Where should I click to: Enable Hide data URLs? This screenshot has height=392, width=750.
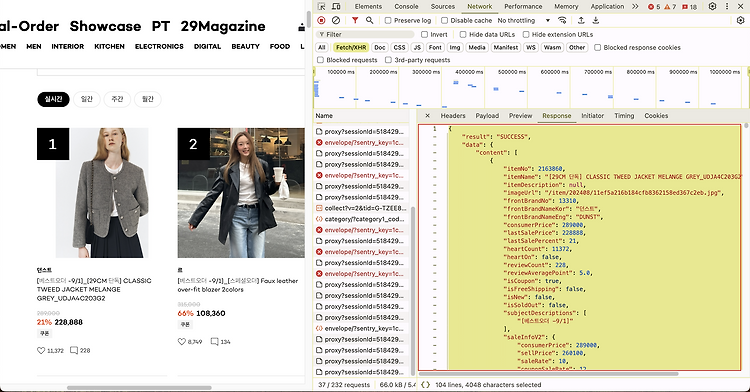[463, 34]
